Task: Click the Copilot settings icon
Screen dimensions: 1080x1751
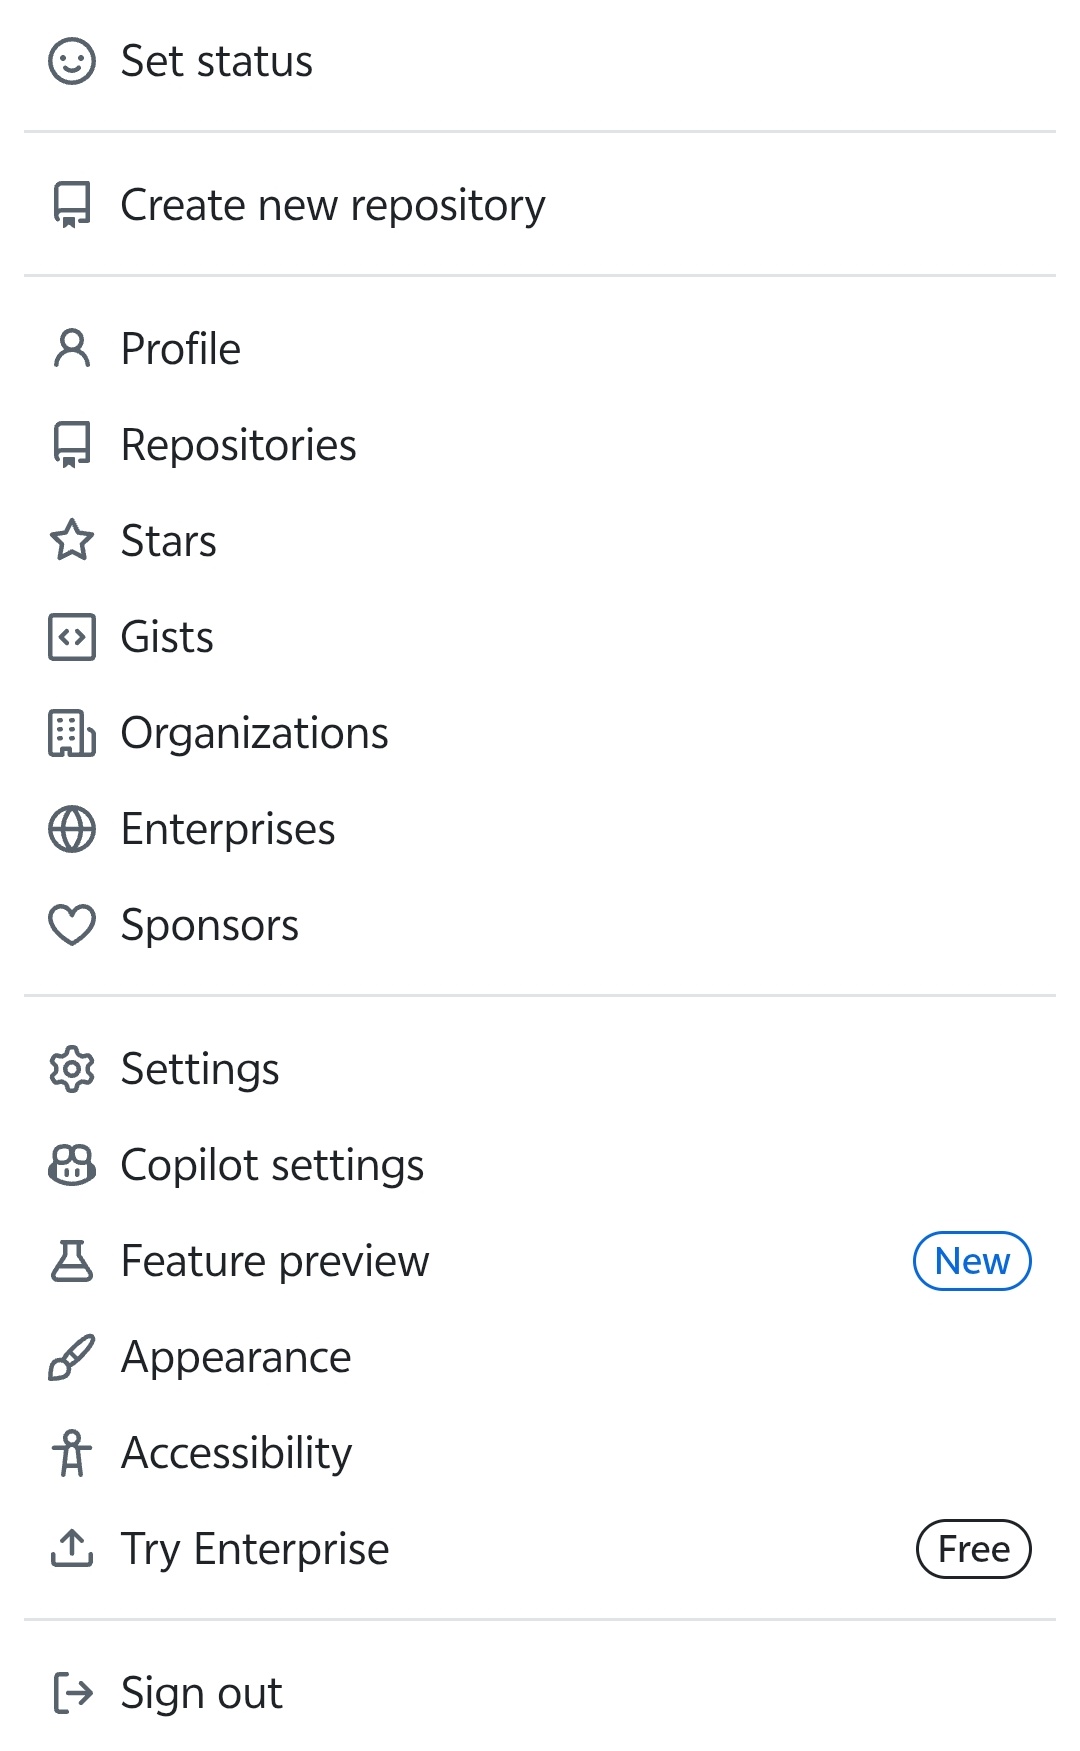Action: (x=72, y=1165)
